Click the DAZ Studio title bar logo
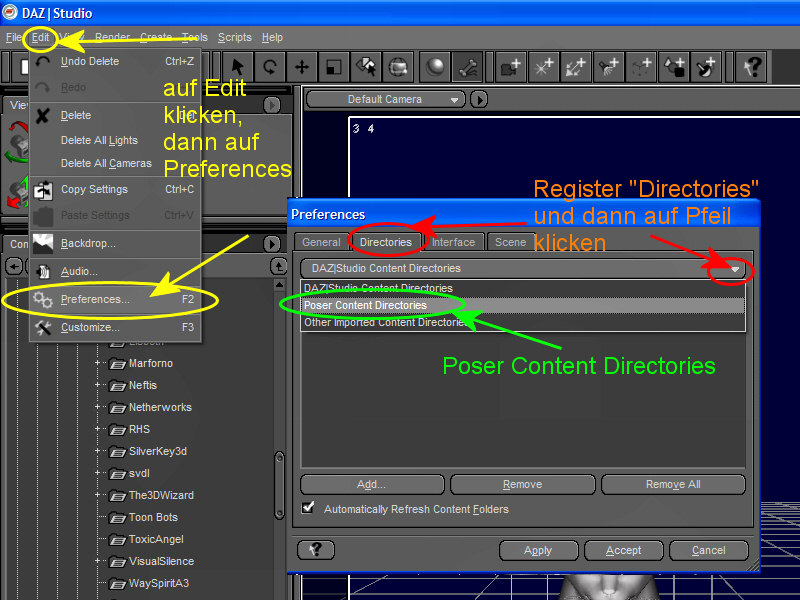 coord(10,12)
